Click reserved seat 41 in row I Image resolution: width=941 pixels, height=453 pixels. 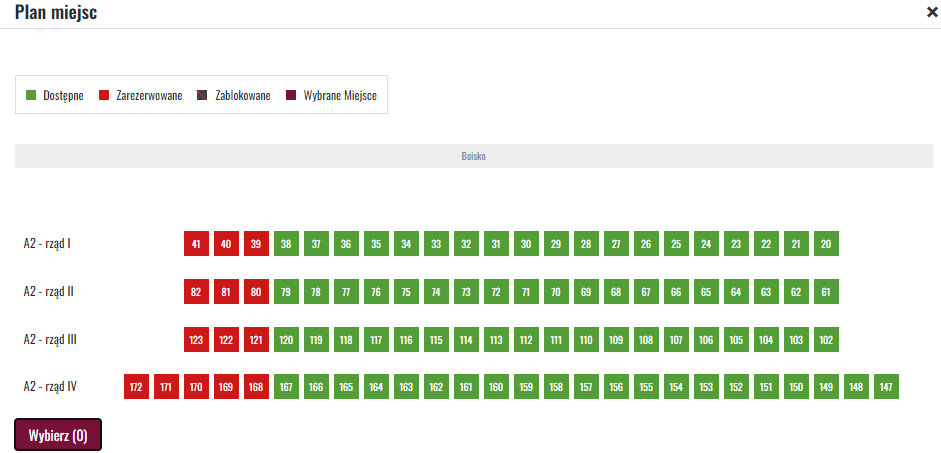[x=196, y=244]
